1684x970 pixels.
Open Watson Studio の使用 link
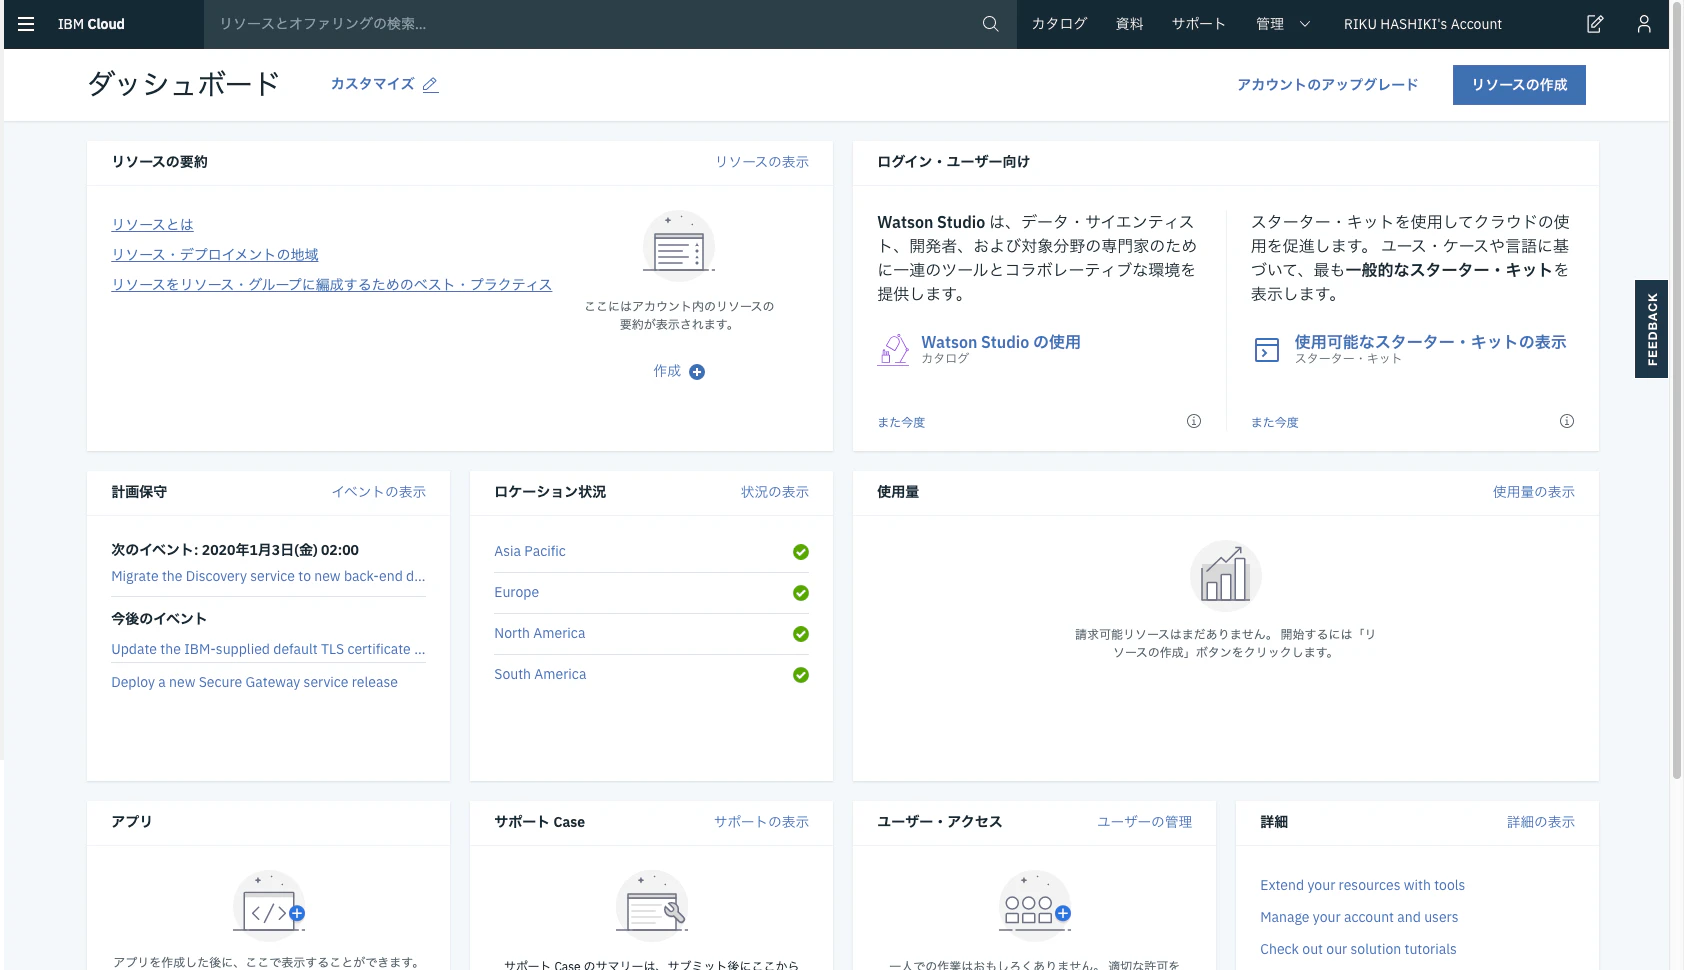tap(1001, 342)
